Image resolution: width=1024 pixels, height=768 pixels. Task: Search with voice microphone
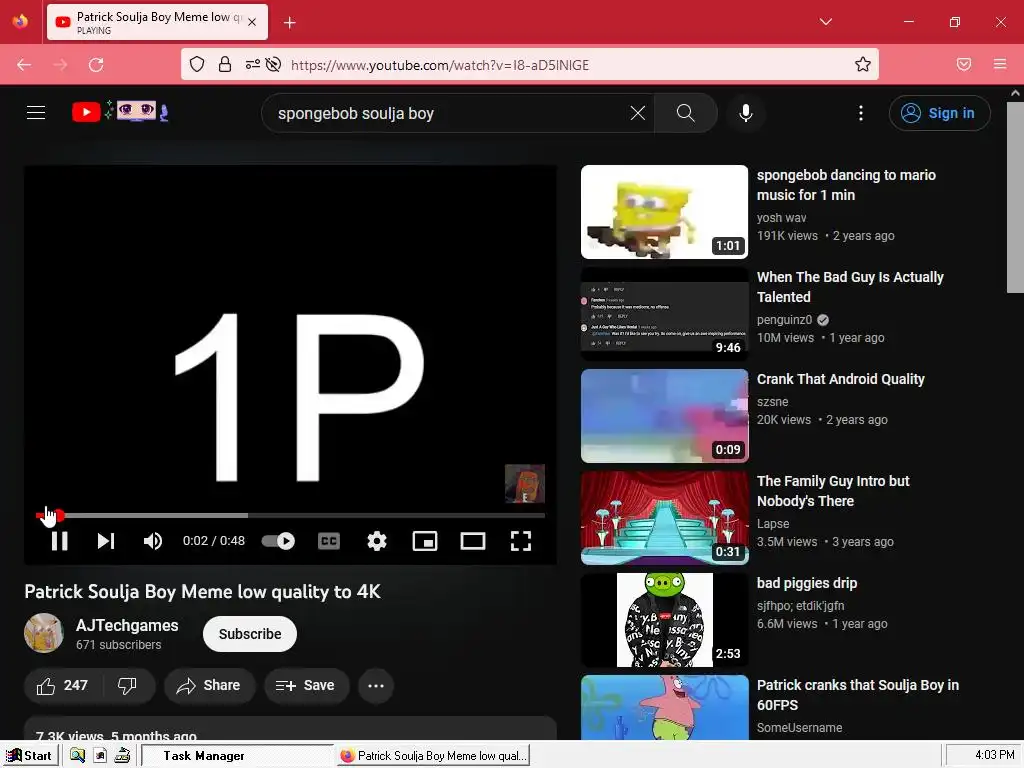click(x=746, y=113)
